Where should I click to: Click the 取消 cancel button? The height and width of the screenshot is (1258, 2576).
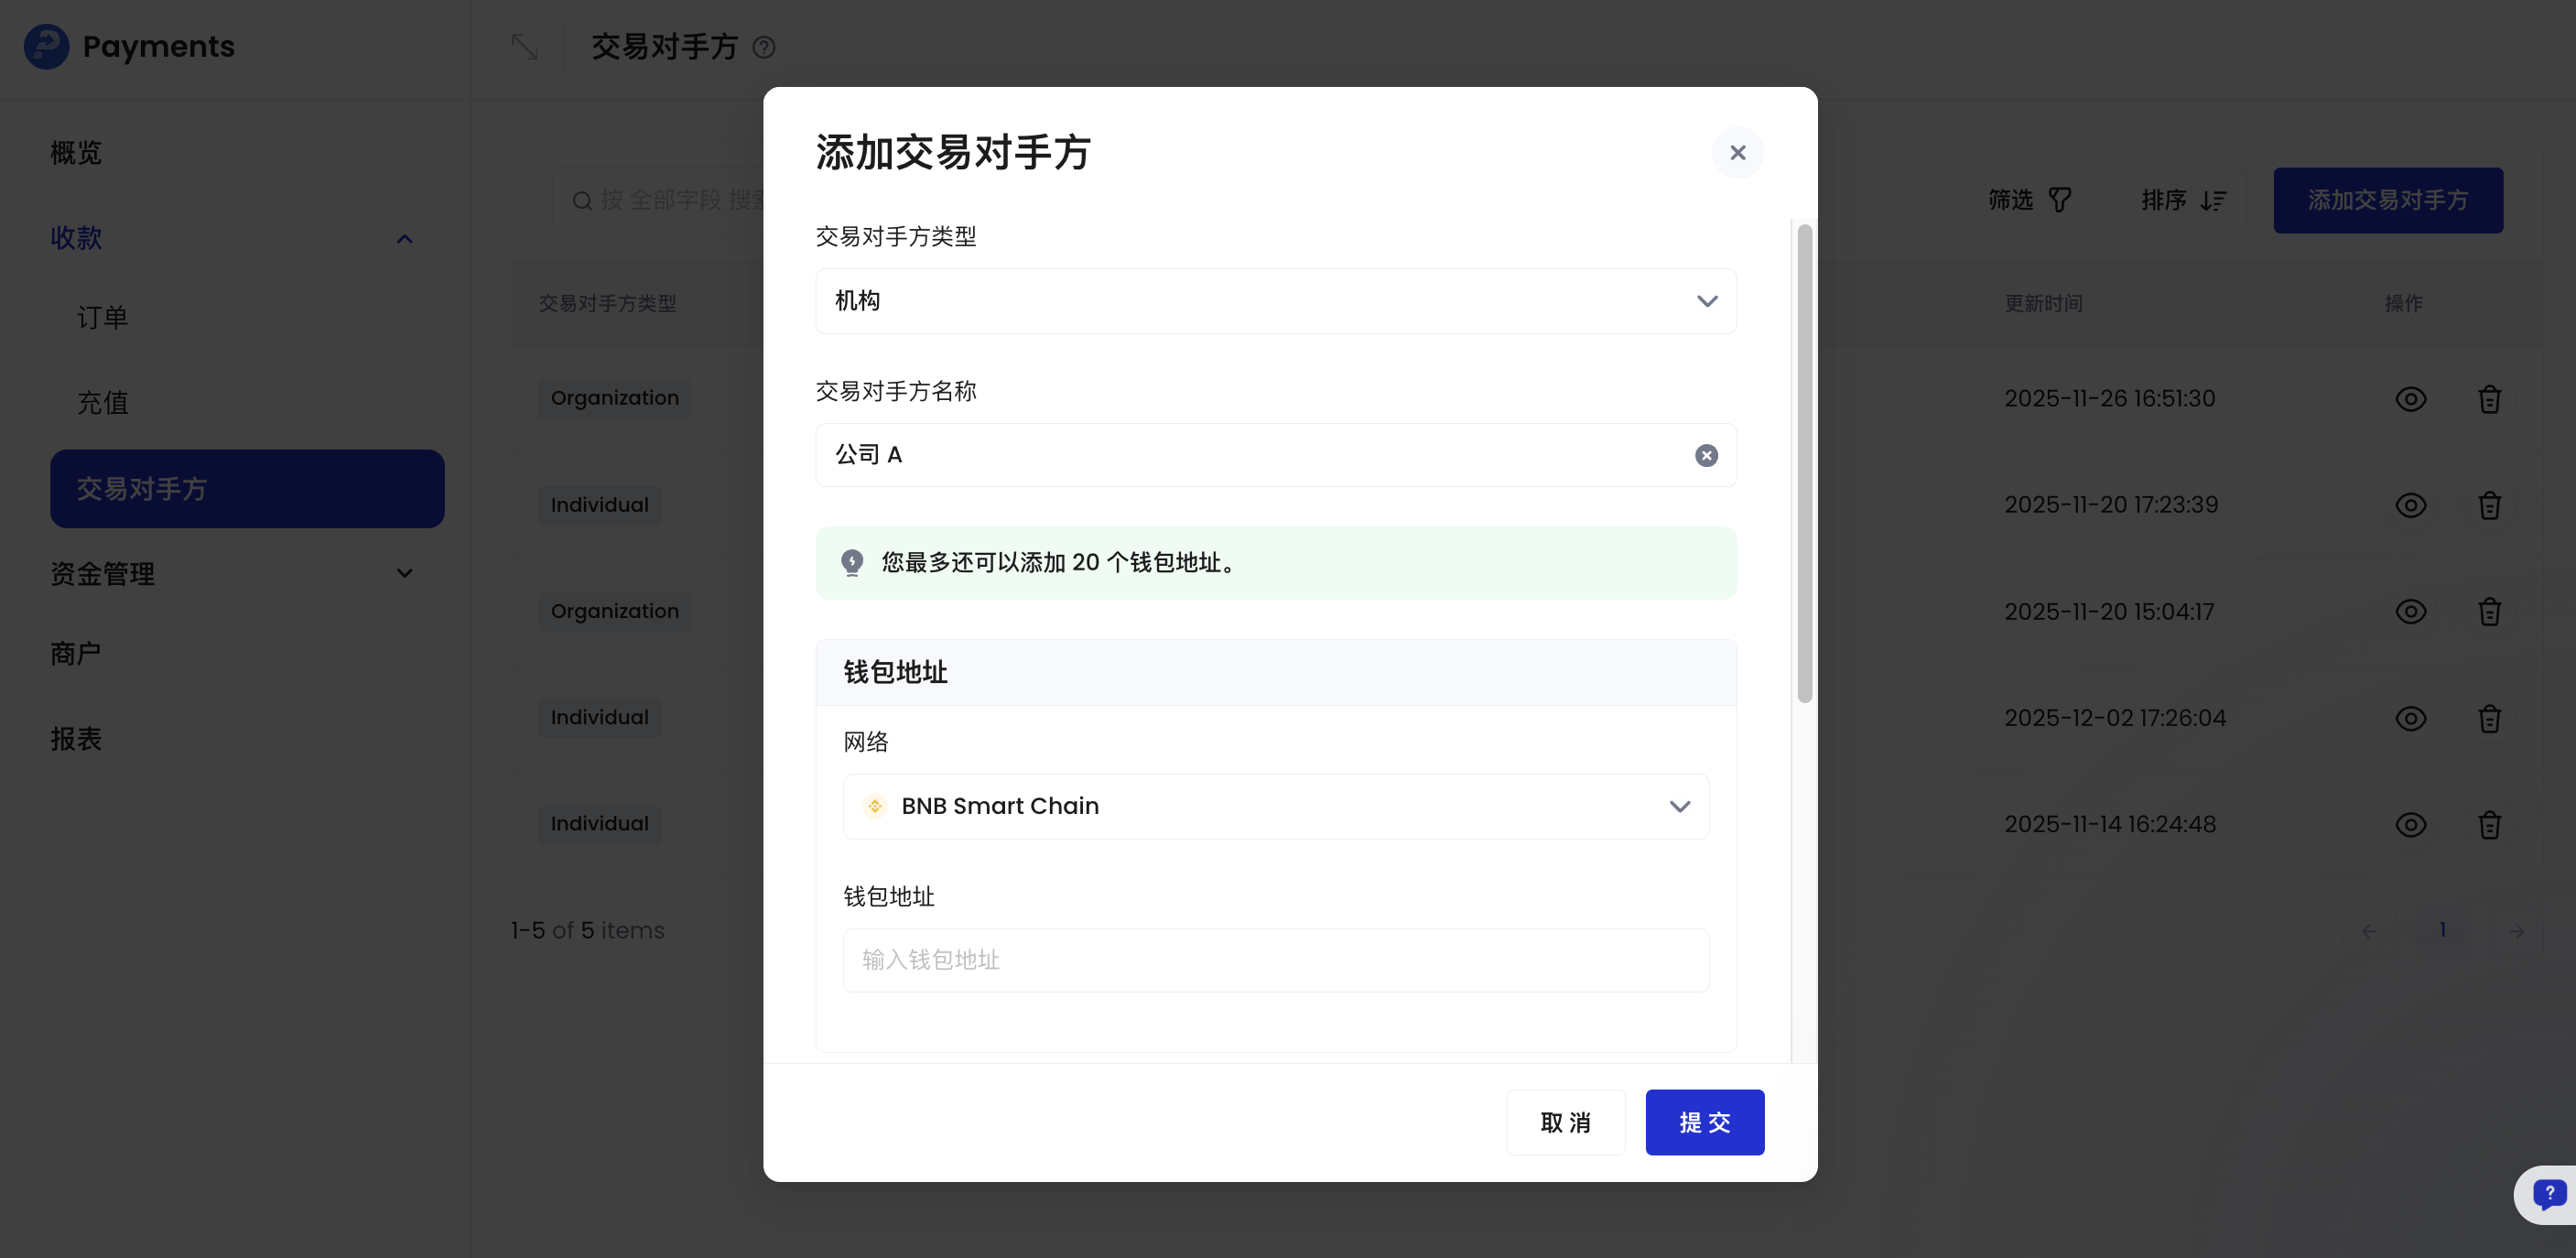1566,1122
